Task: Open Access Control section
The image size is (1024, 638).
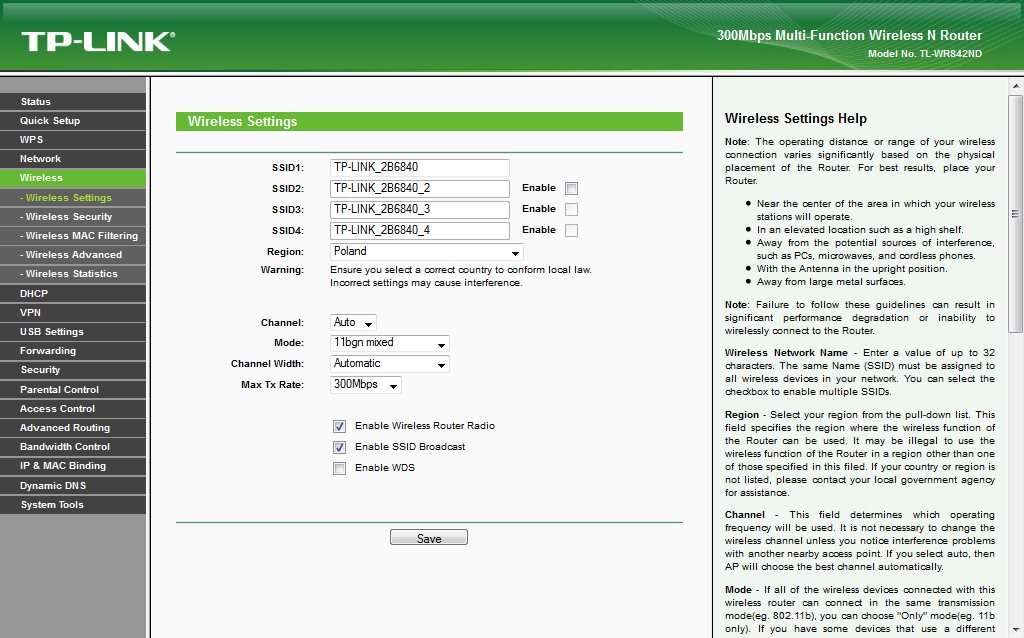Action: pos(72,408)
